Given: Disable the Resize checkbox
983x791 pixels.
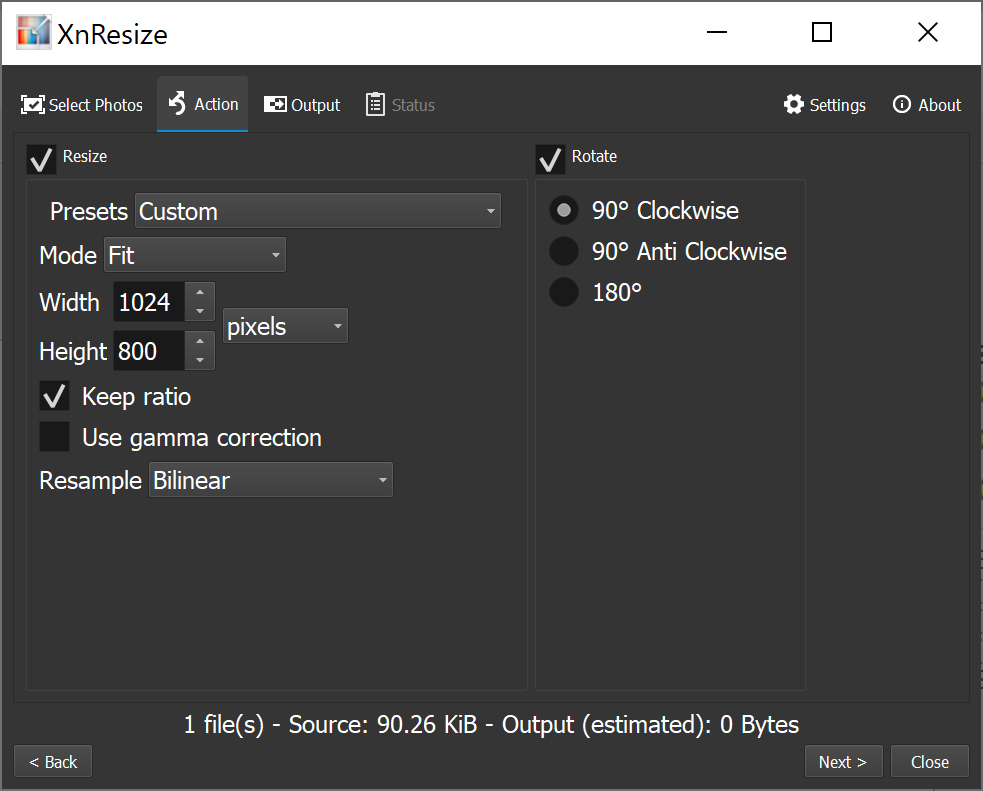Looking at the screenshot, I should pos(42,158).
